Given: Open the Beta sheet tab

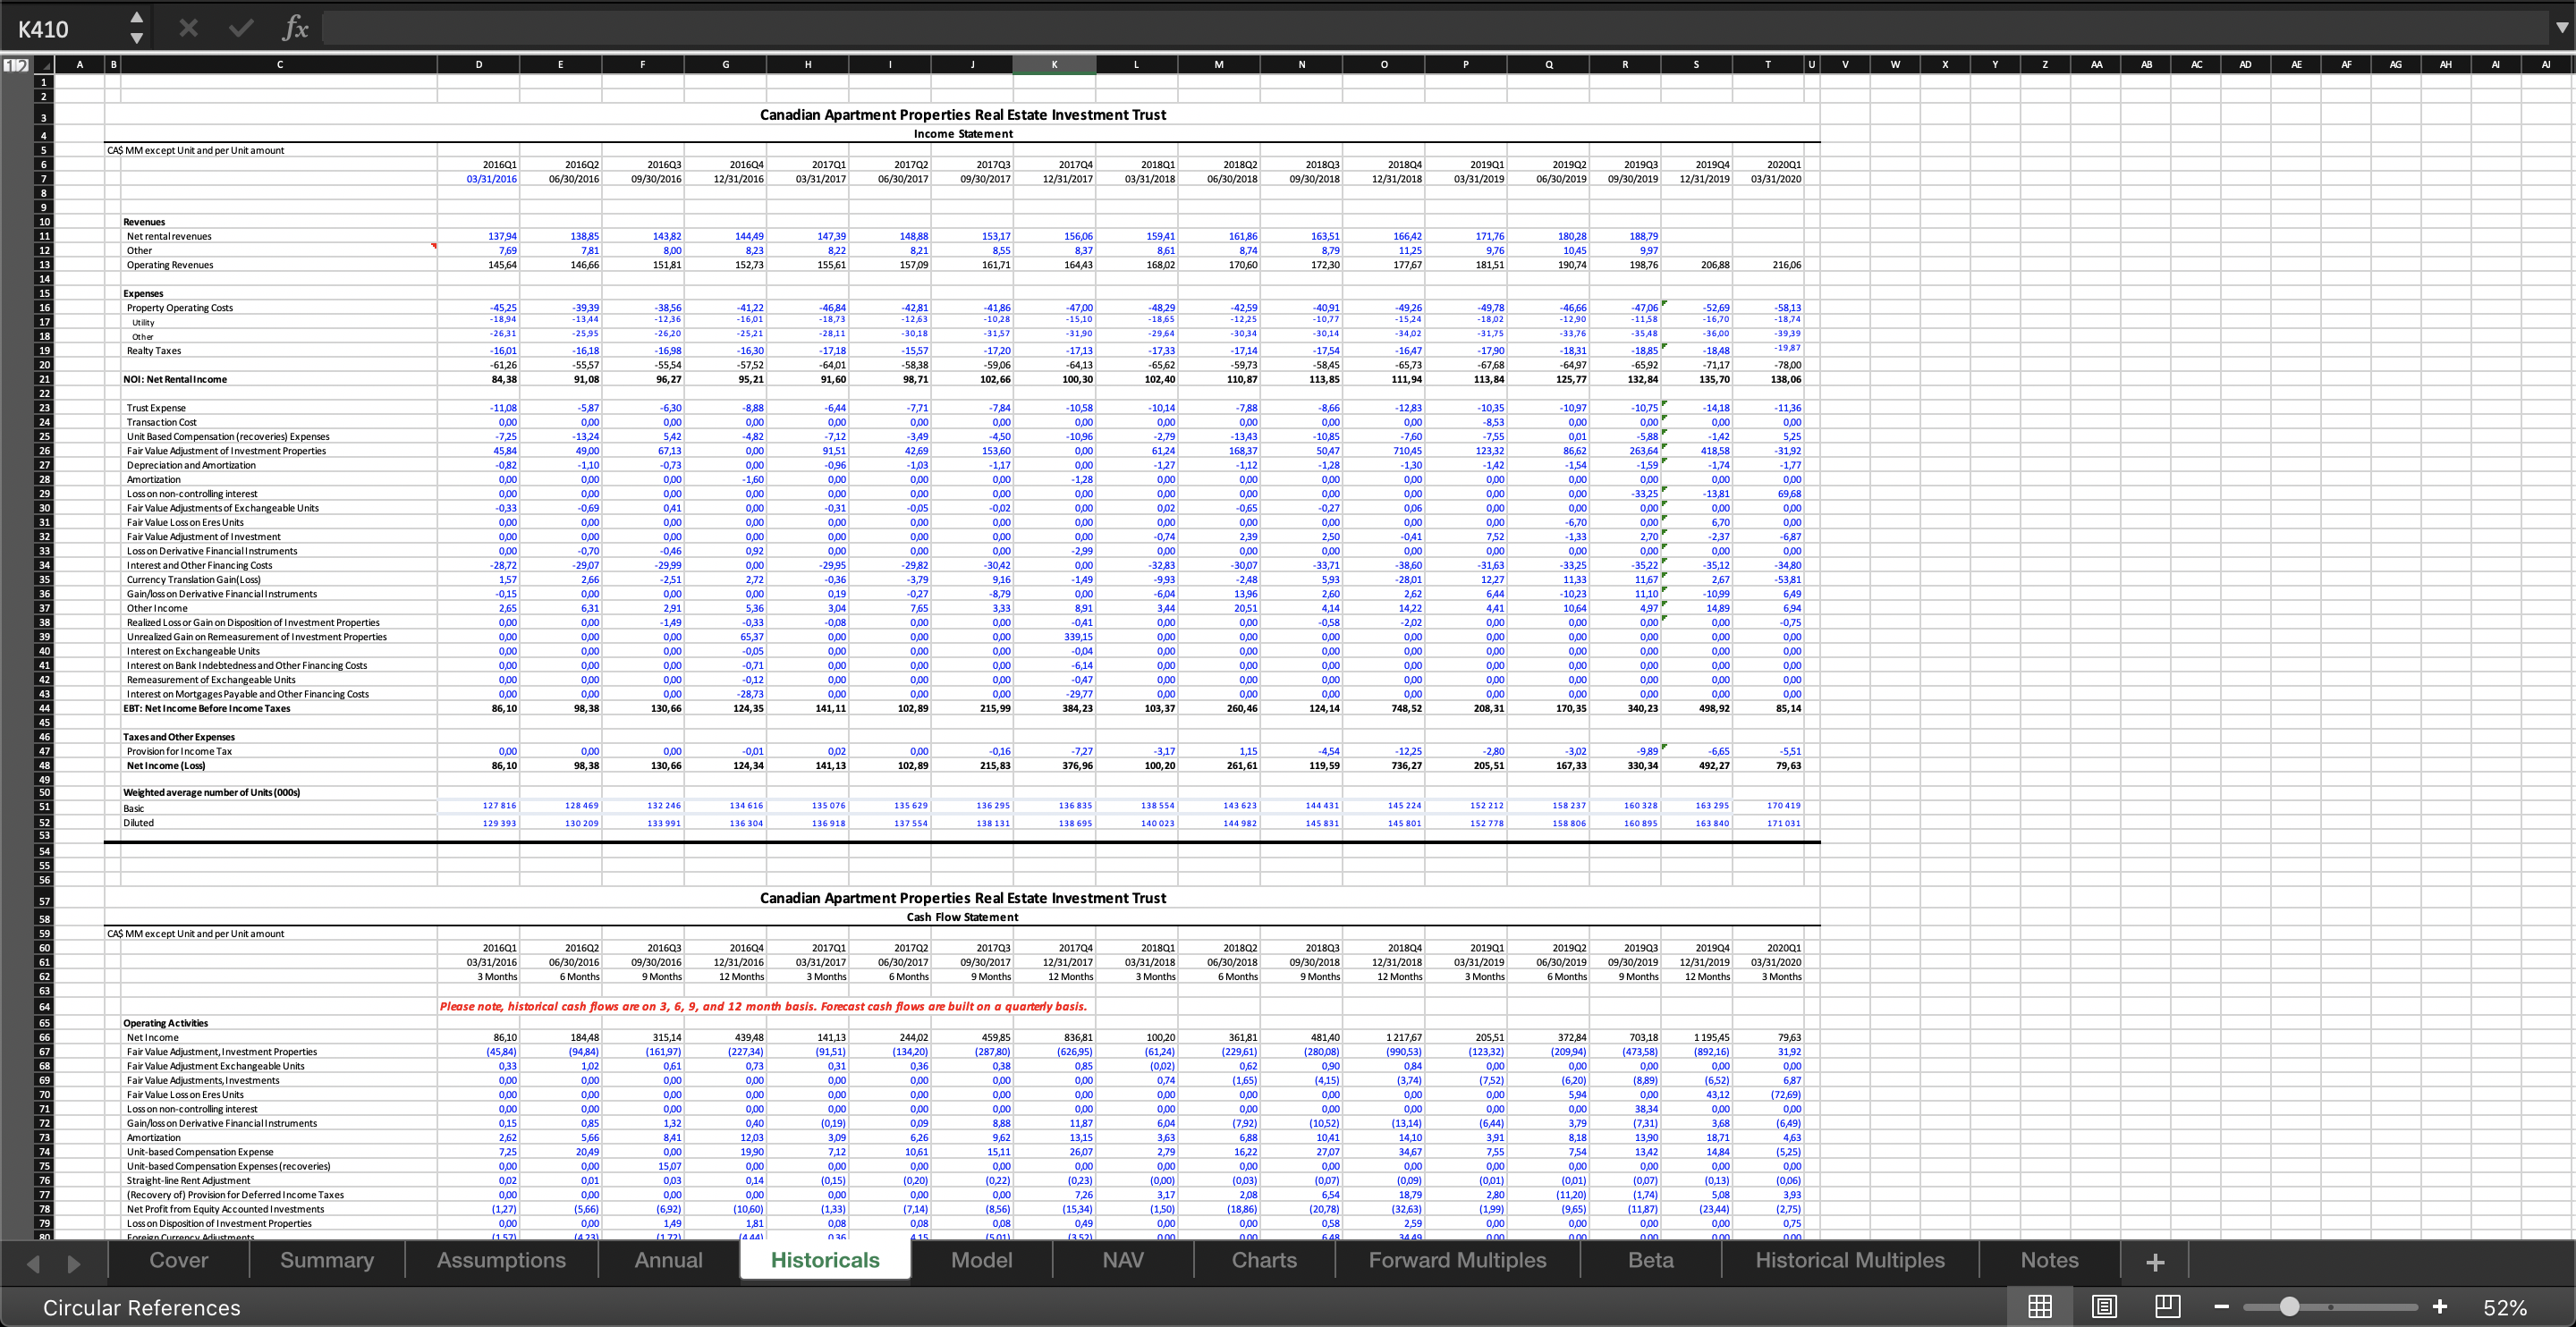Looking at the screenshot, I should 1650,1260.
